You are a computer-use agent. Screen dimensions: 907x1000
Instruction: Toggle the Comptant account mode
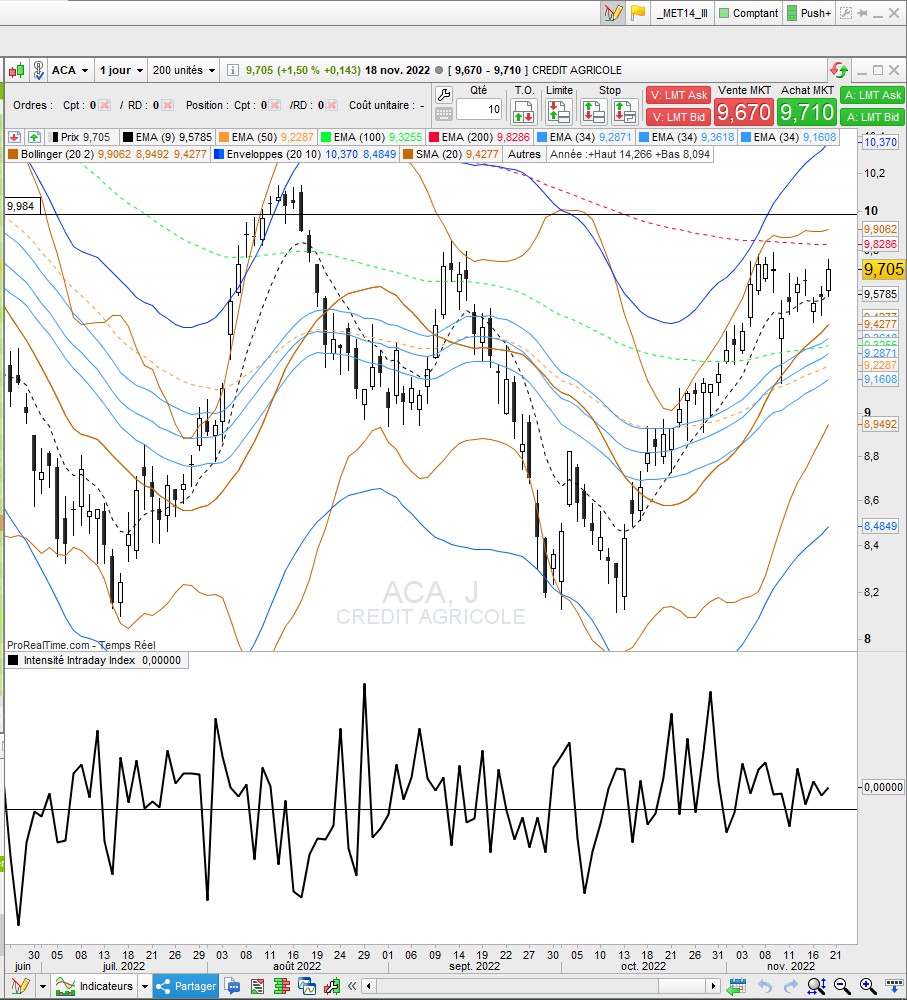(749, 13)
